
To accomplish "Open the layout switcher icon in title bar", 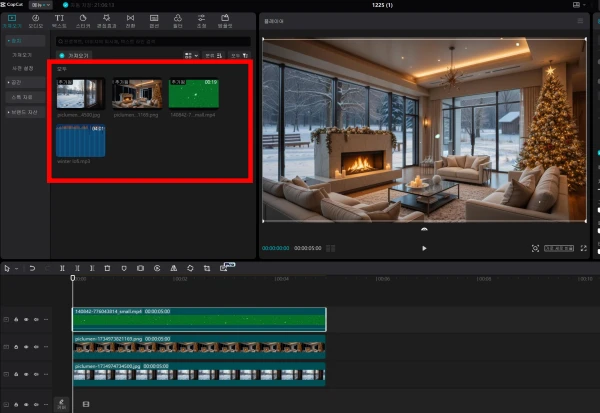I will pos(576,5).
